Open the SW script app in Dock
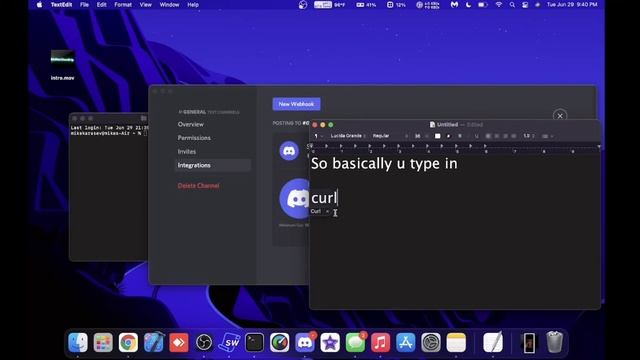Screen dimensions: 640x360 (x=229, y=342)
